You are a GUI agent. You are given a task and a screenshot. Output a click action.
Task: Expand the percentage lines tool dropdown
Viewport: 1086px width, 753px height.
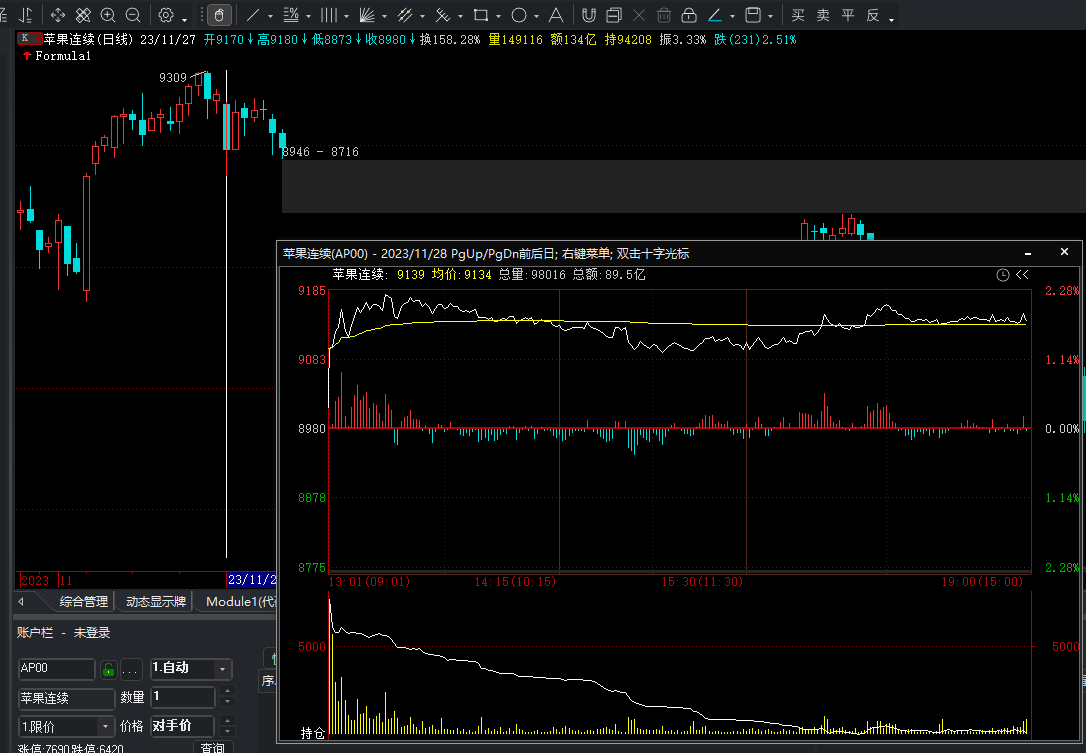pos(308,16)
